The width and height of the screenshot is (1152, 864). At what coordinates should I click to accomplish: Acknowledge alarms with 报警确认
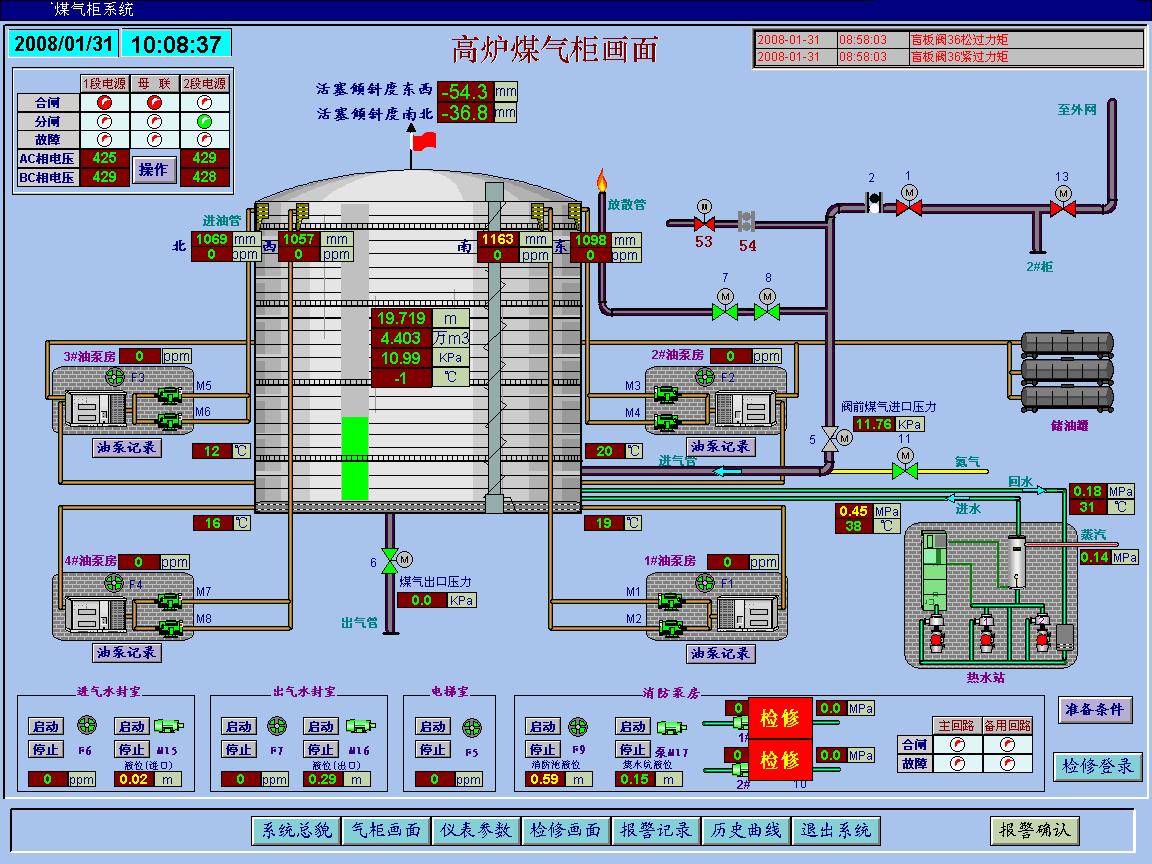[1035, 830]
